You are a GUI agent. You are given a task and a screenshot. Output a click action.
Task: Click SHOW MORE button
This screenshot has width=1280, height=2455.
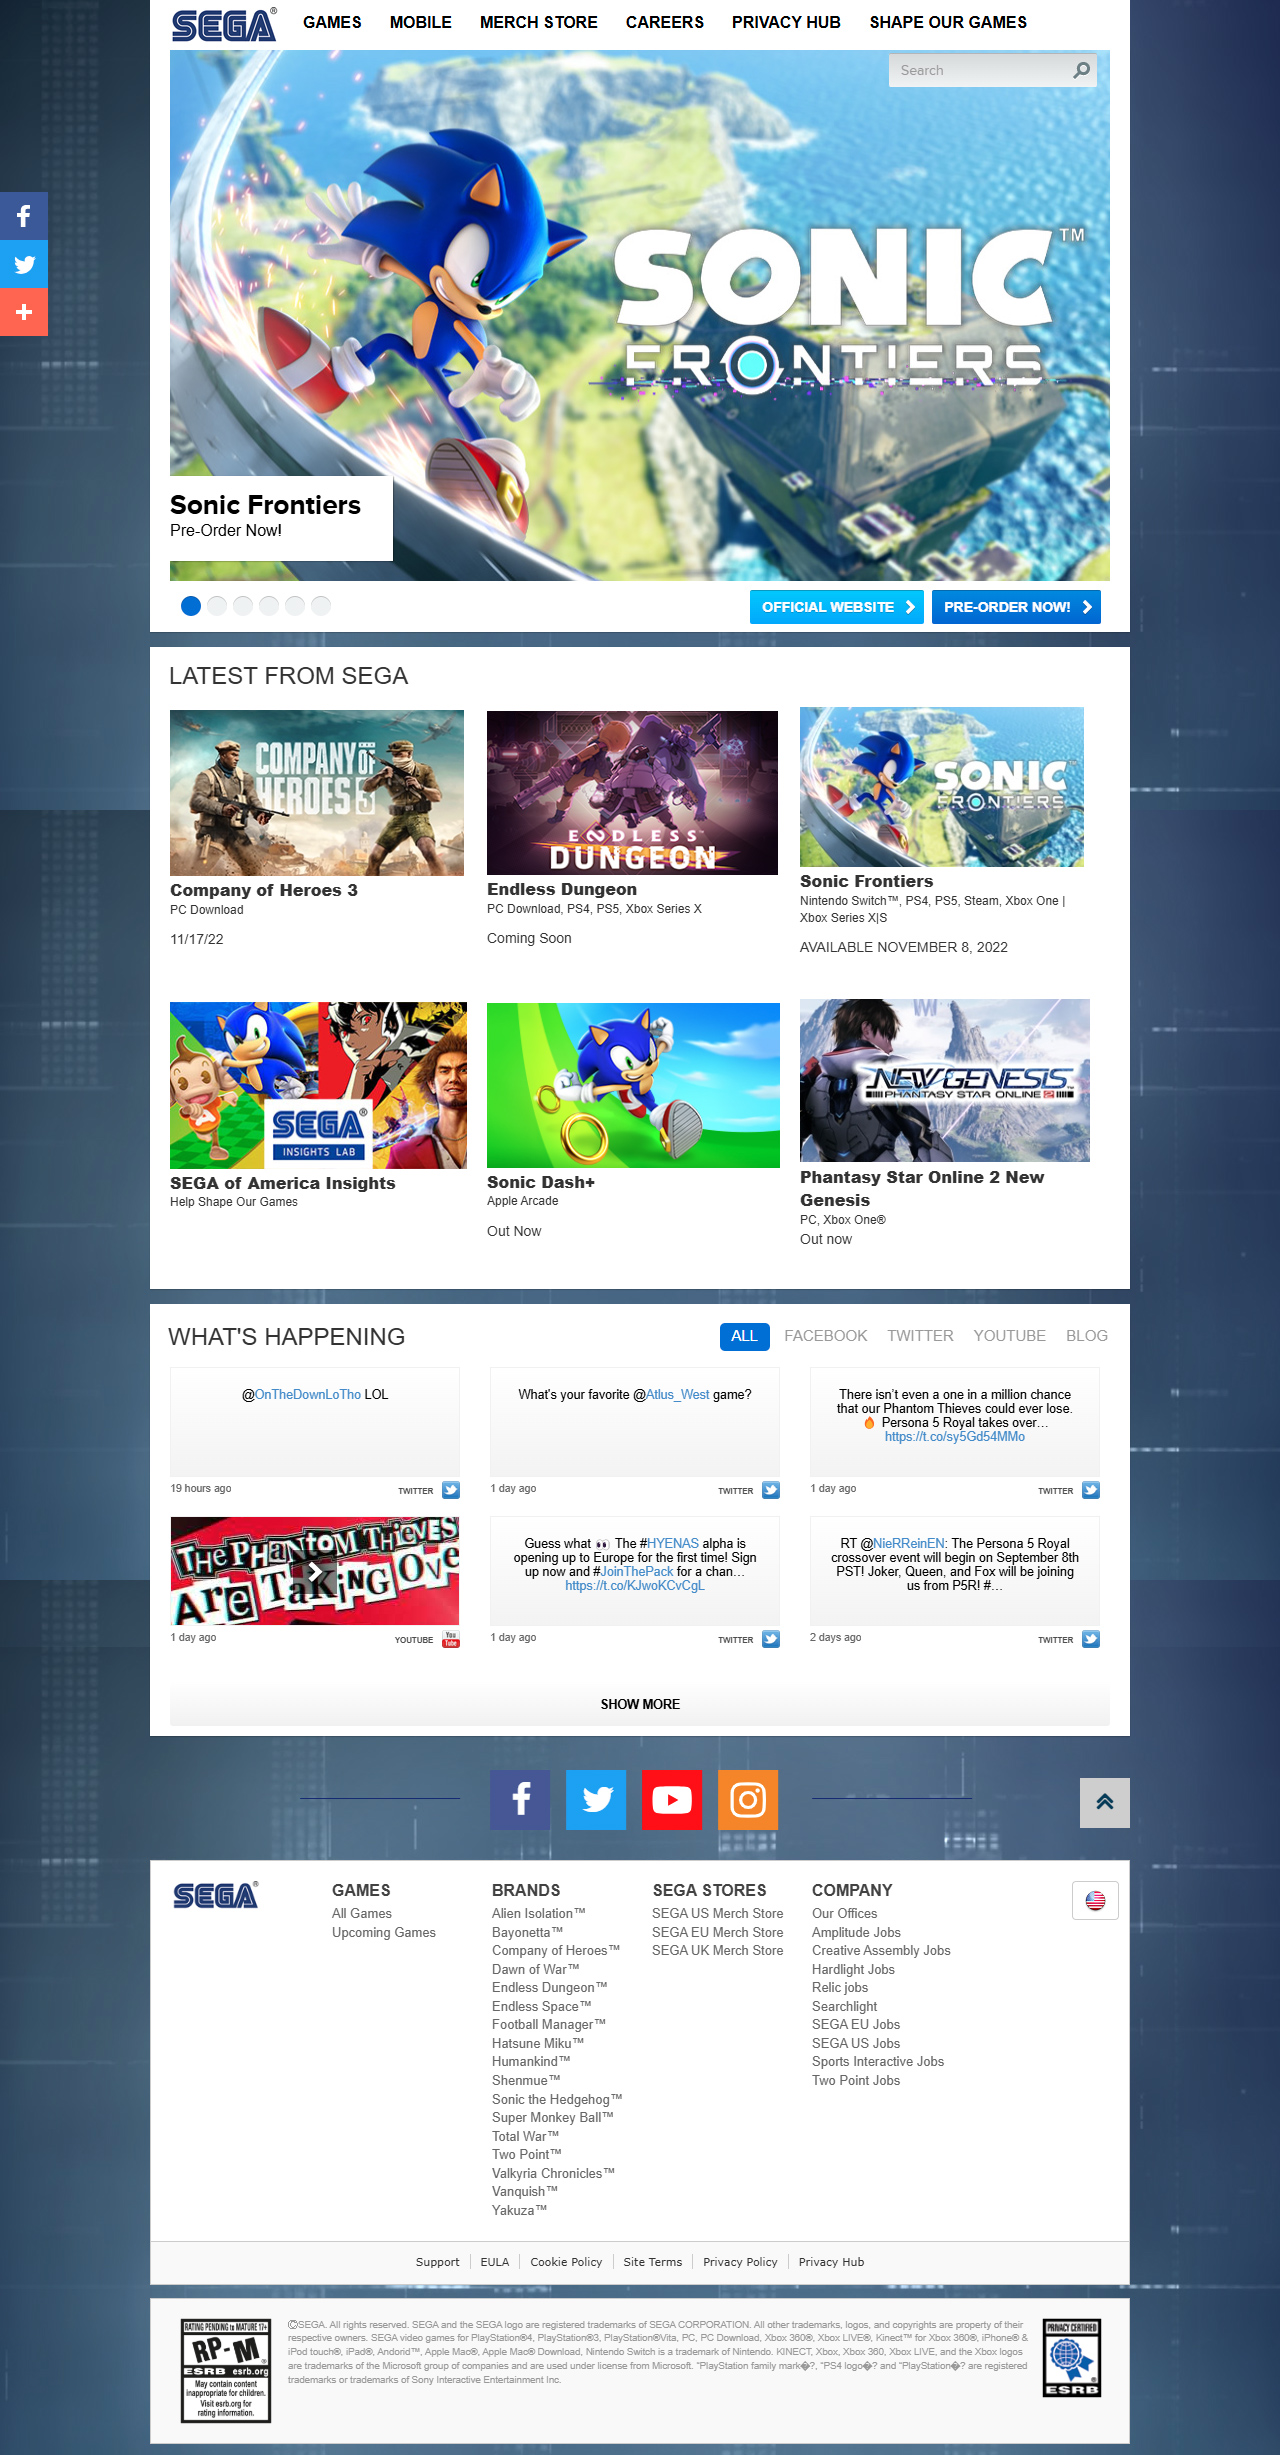640,1704
